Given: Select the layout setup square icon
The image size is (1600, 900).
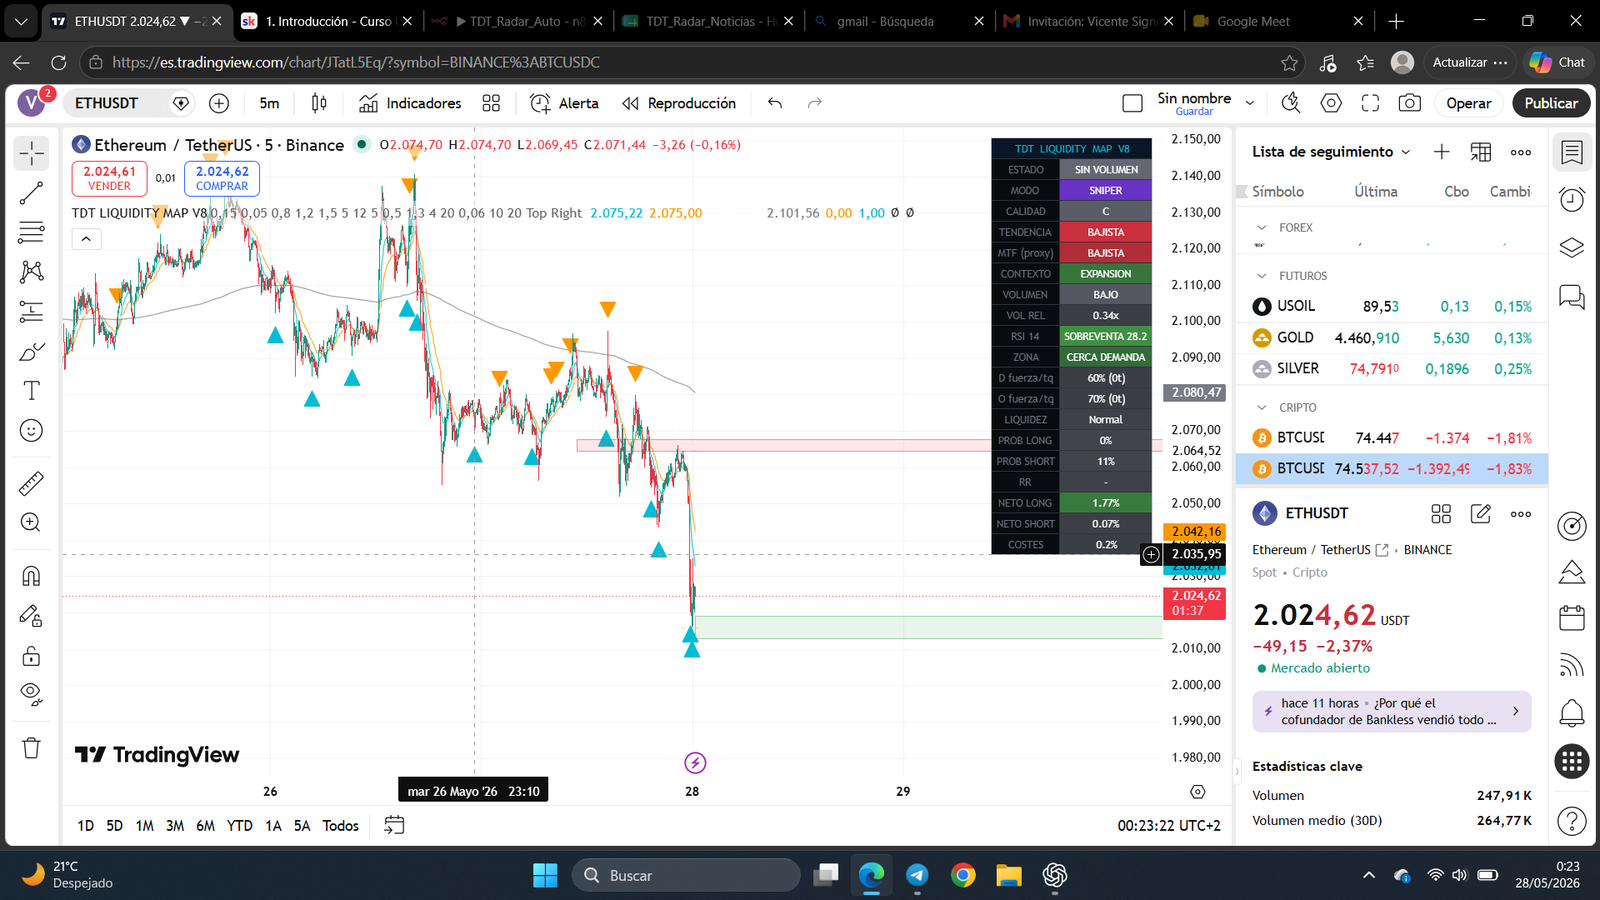Looking at the screenshot, I should coord(1132,103).
